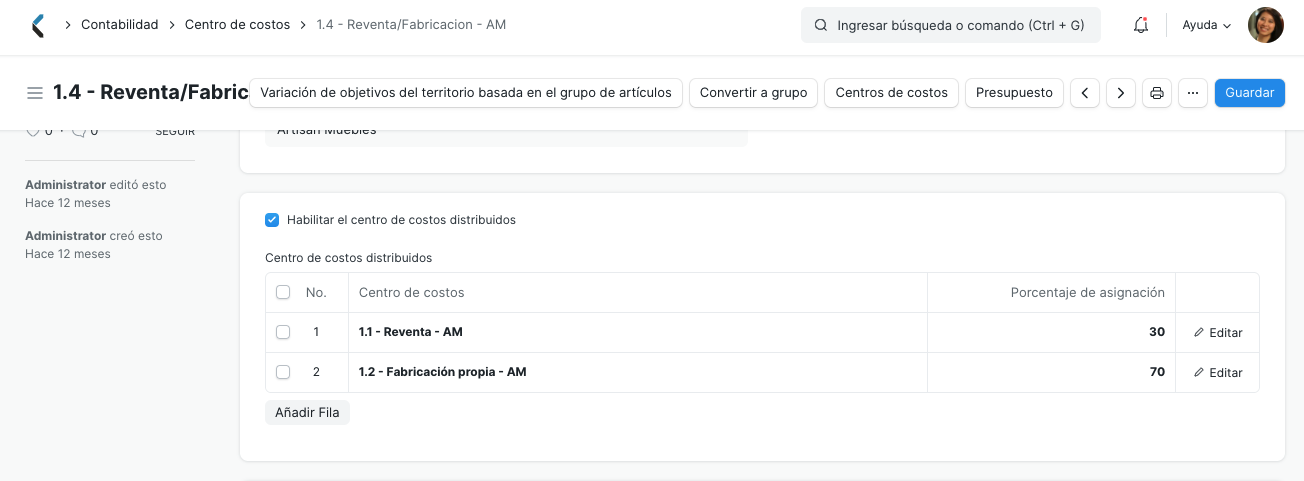Print the cost center document
The image size is (1304, 481).
[x=1157, y=93]
